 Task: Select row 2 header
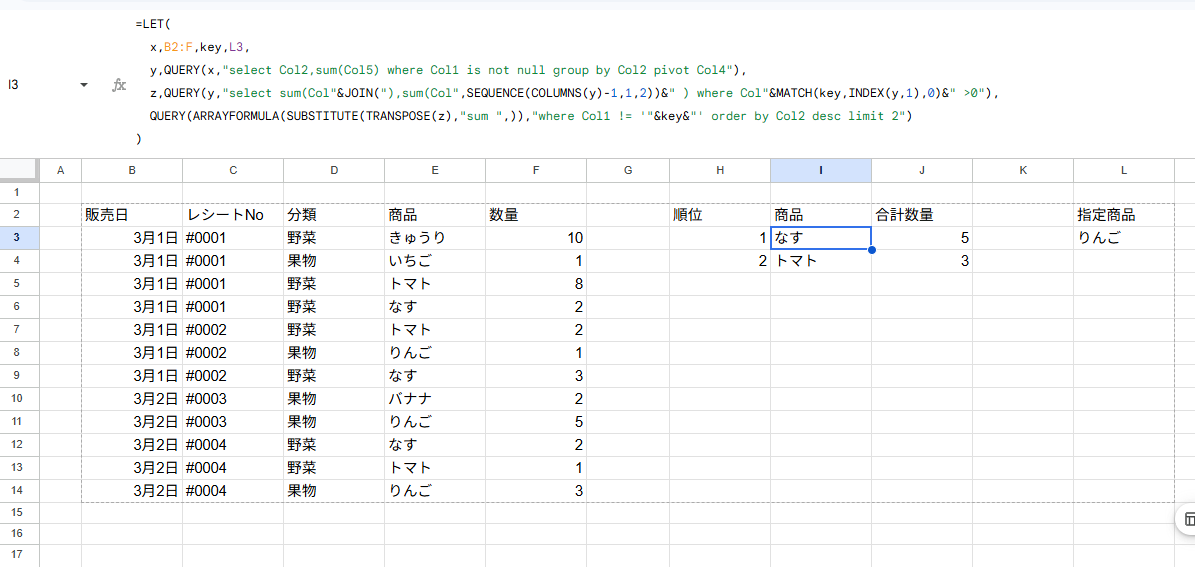(x=19, y=215)
